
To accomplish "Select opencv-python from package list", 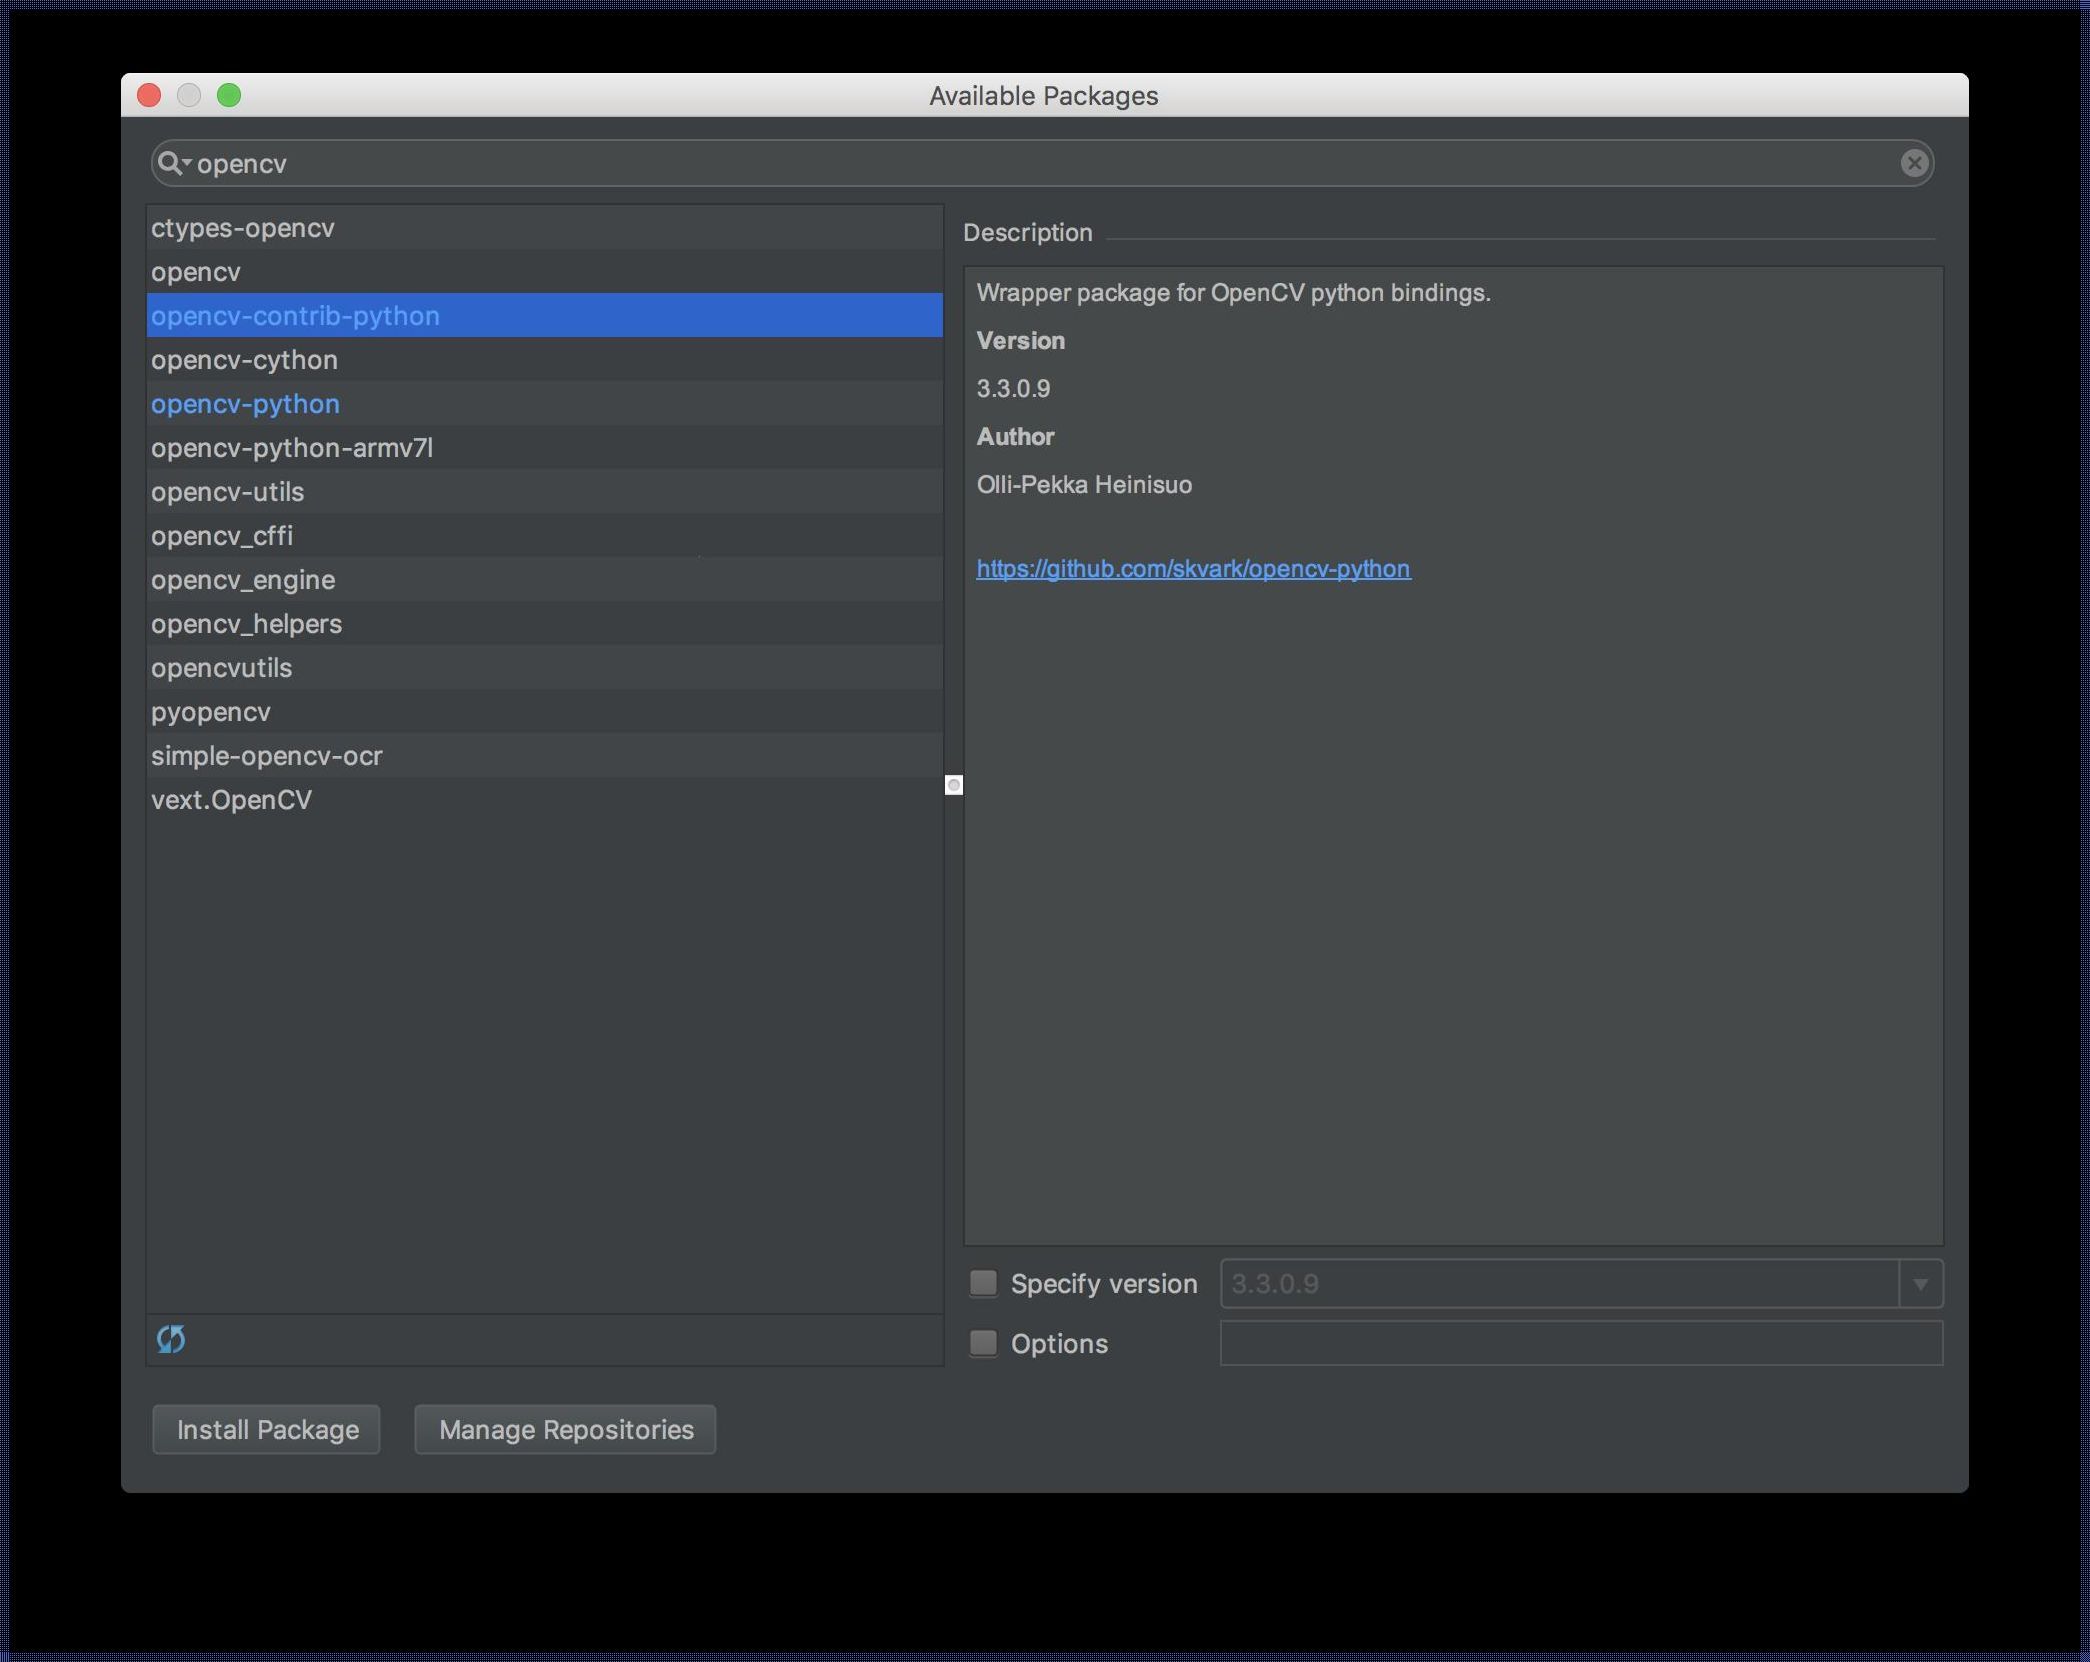I will click(x=246, y=404).
